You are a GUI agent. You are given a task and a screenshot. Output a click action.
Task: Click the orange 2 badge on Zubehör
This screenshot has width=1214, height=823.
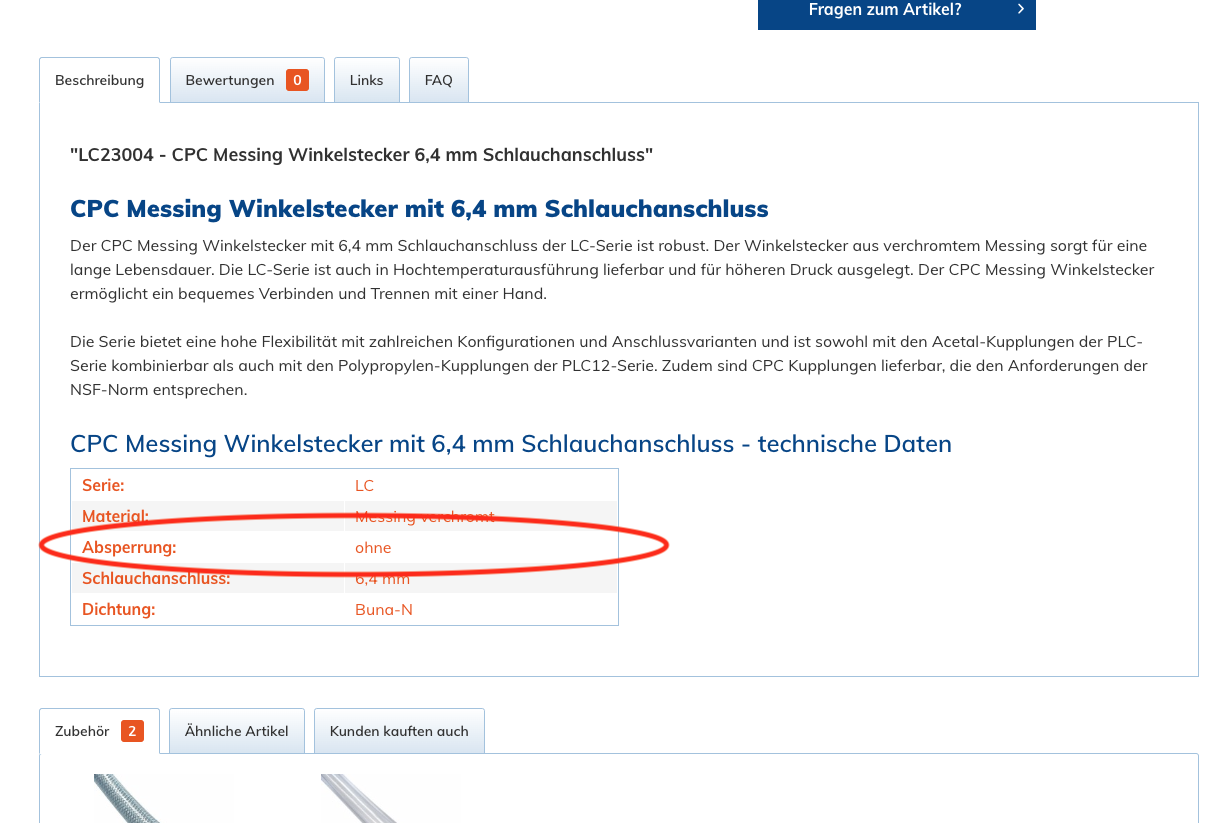(x=132, y=731)
